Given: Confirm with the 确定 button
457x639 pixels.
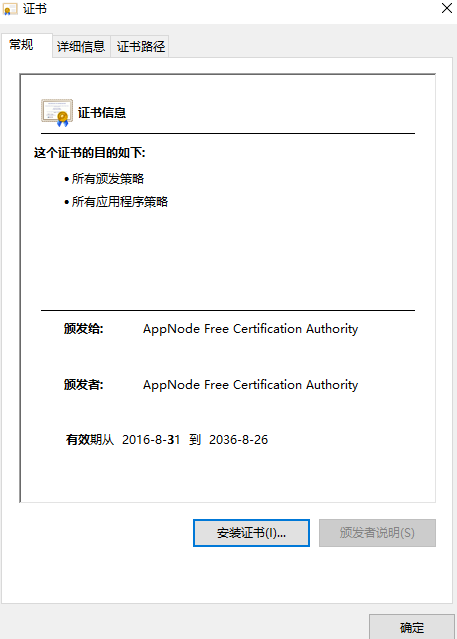Looking at the screenshot, I should (x=412, y=627).
